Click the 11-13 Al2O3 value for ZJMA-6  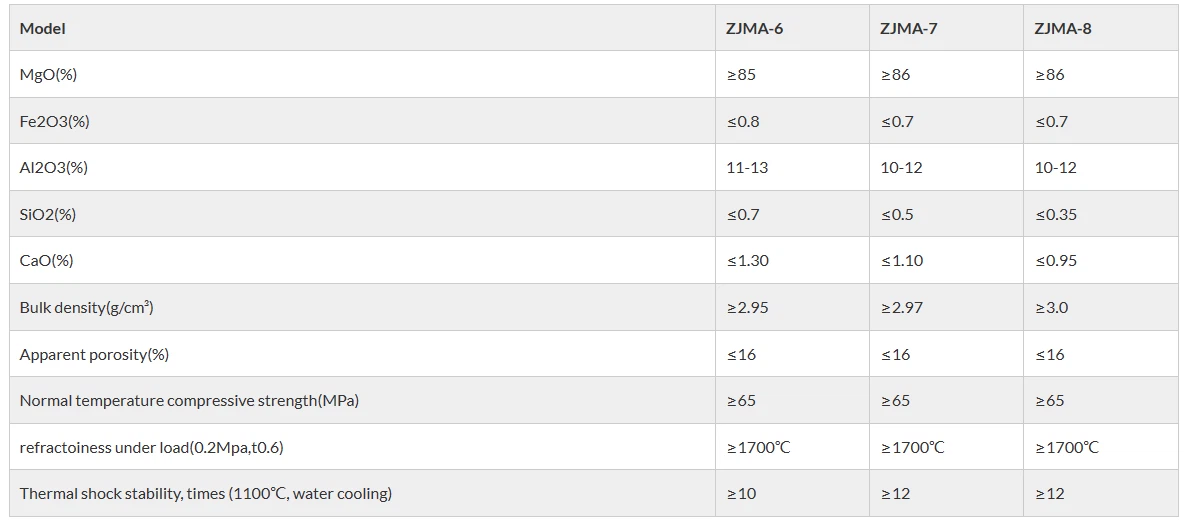tap(747, 168)
